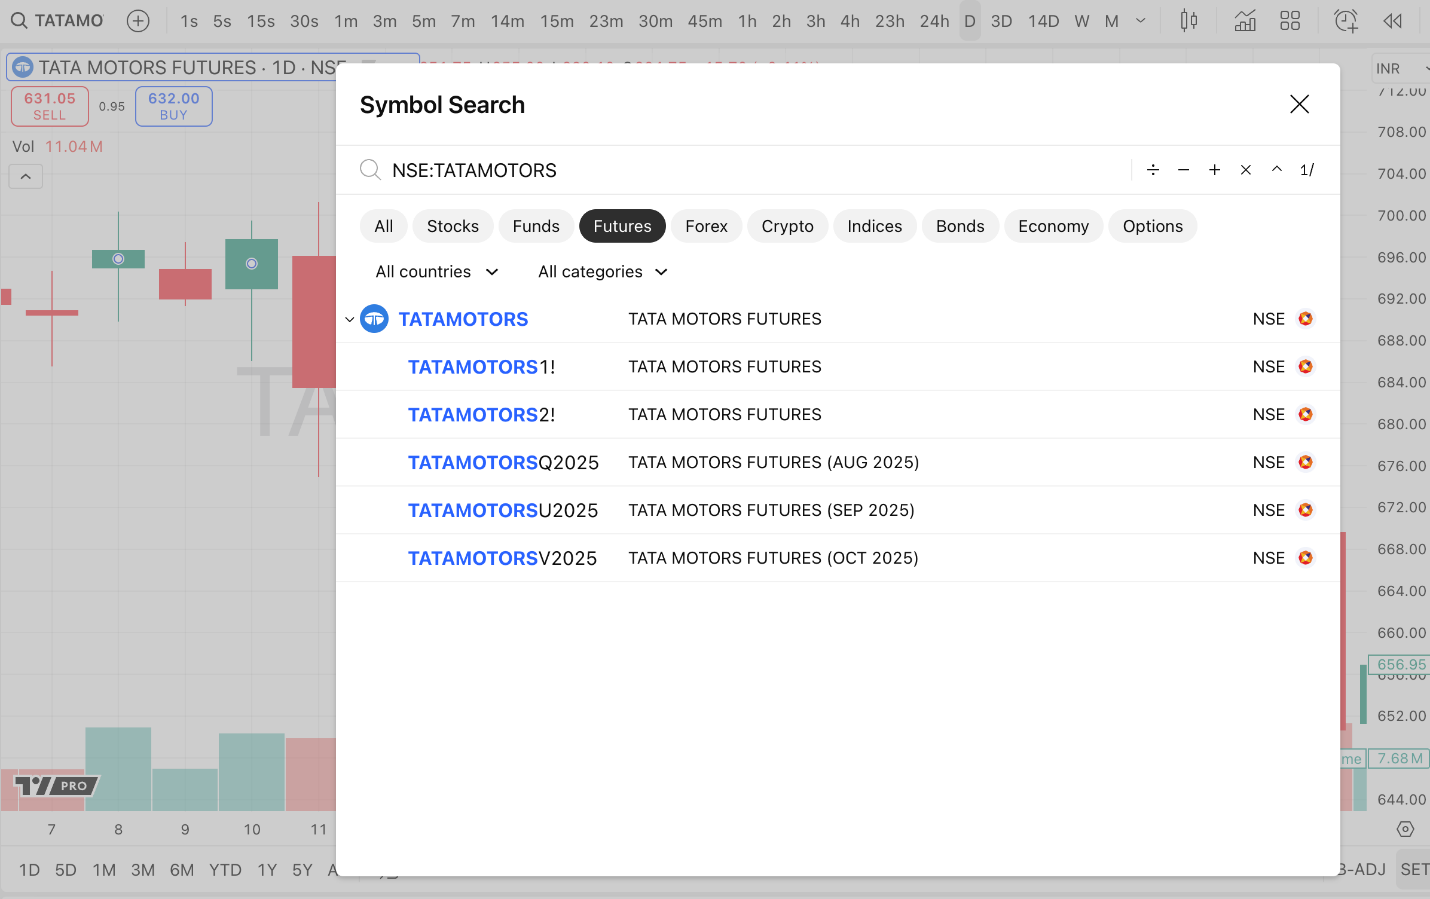
Task: Collapse the chart legend arrow button
Action: (26, 177)
